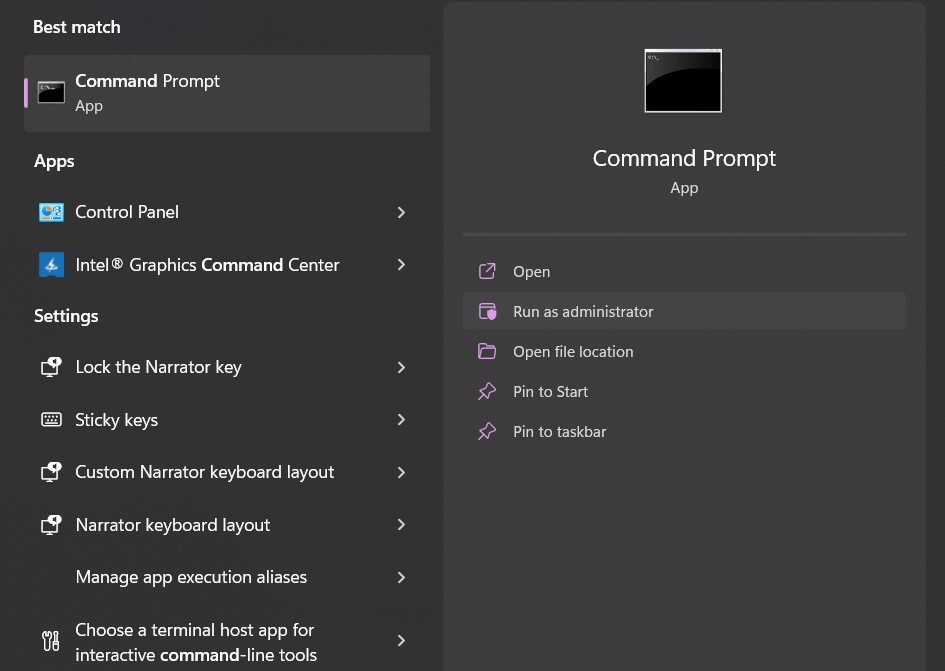This screenshot has height=671, width=945.
Task: Open the Command Prompt best match result
Action: (x=227, y=93)
